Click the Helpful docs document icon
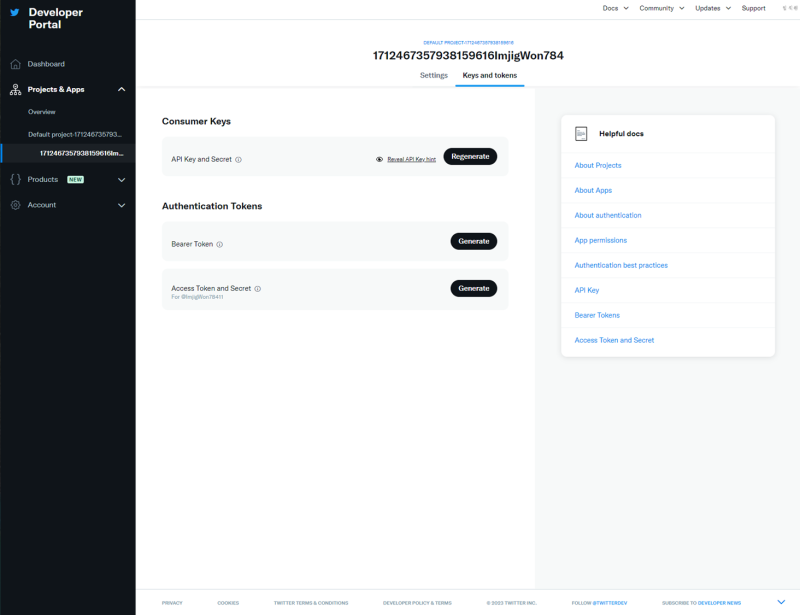Viewport: 800px width, 615px height. pyautogui.click(x=581, y=134)
